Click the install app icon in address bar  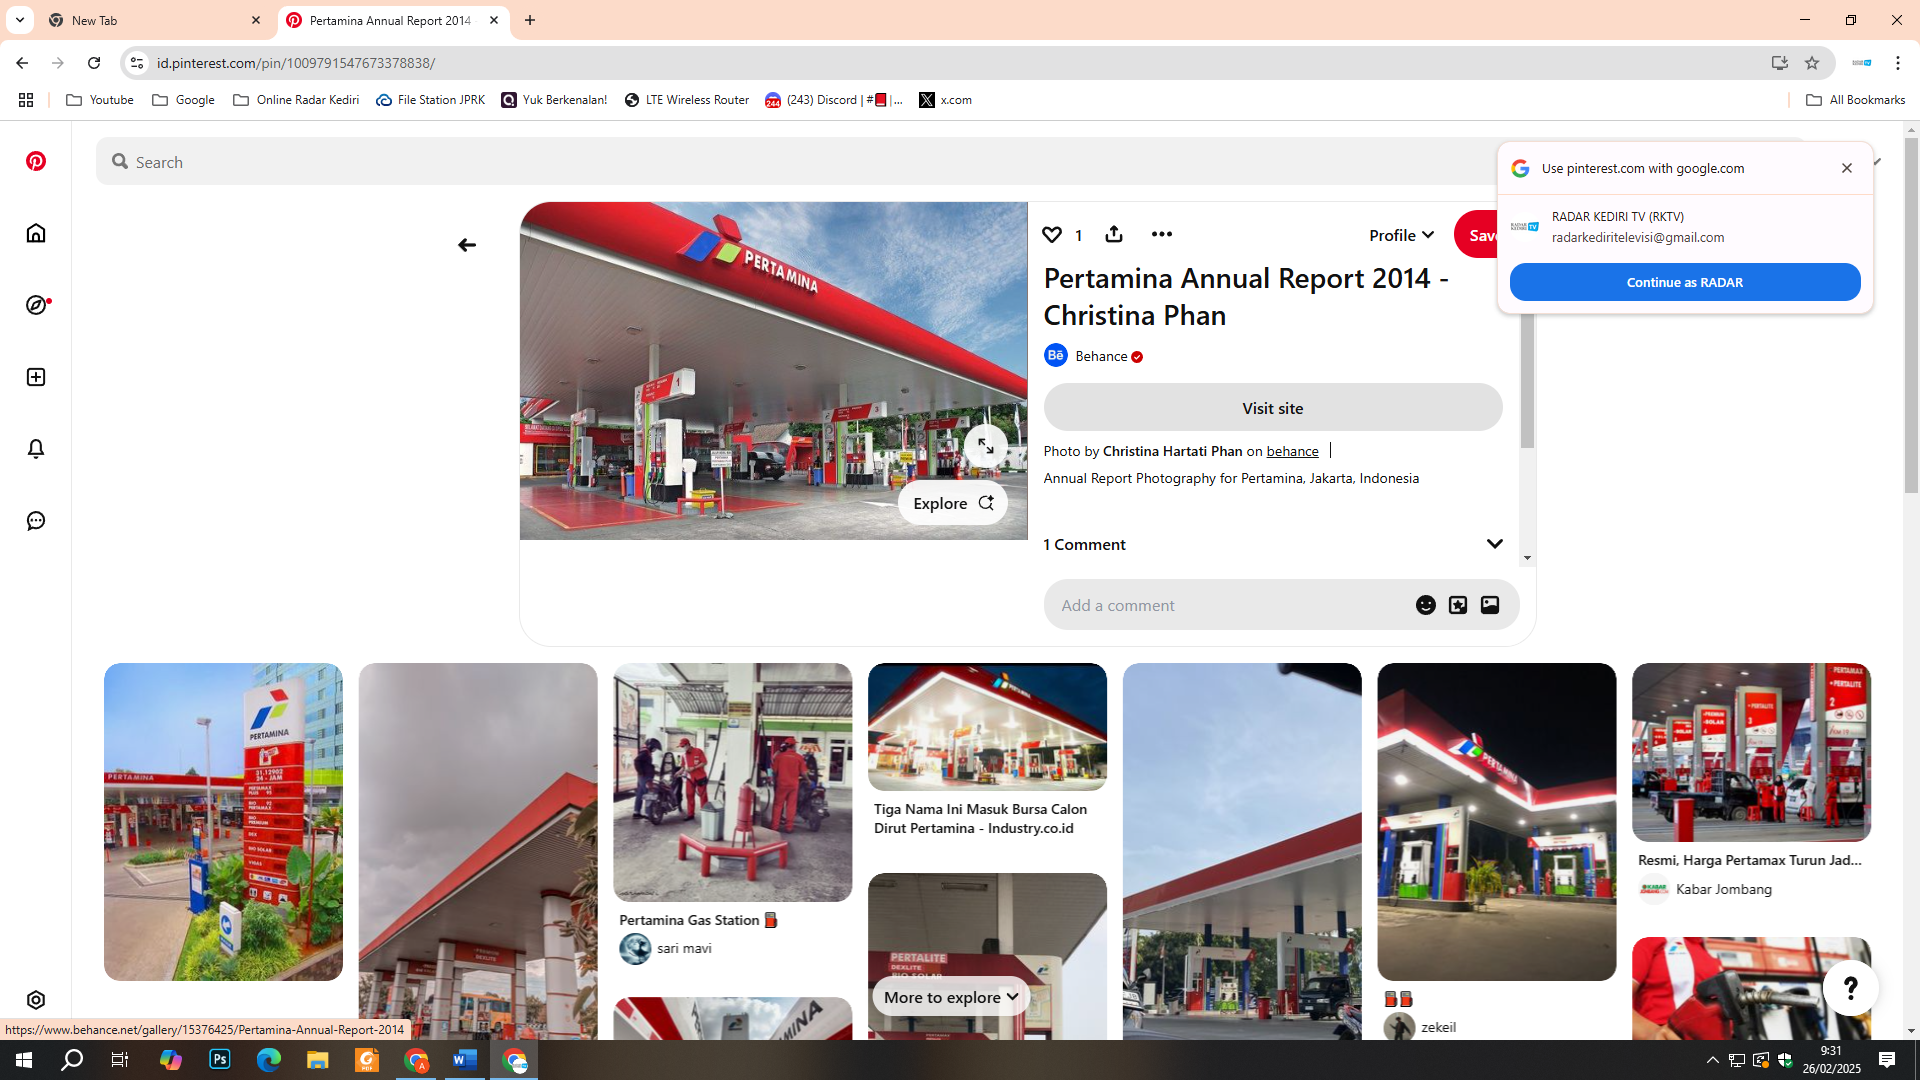(1780, 63)
